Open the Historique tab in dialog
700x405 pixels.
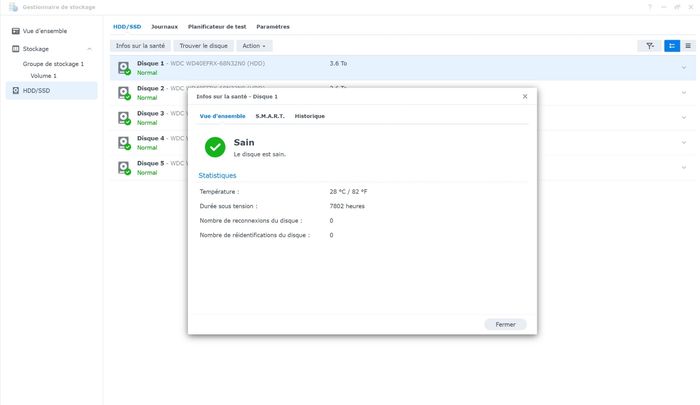click(309, 116)
